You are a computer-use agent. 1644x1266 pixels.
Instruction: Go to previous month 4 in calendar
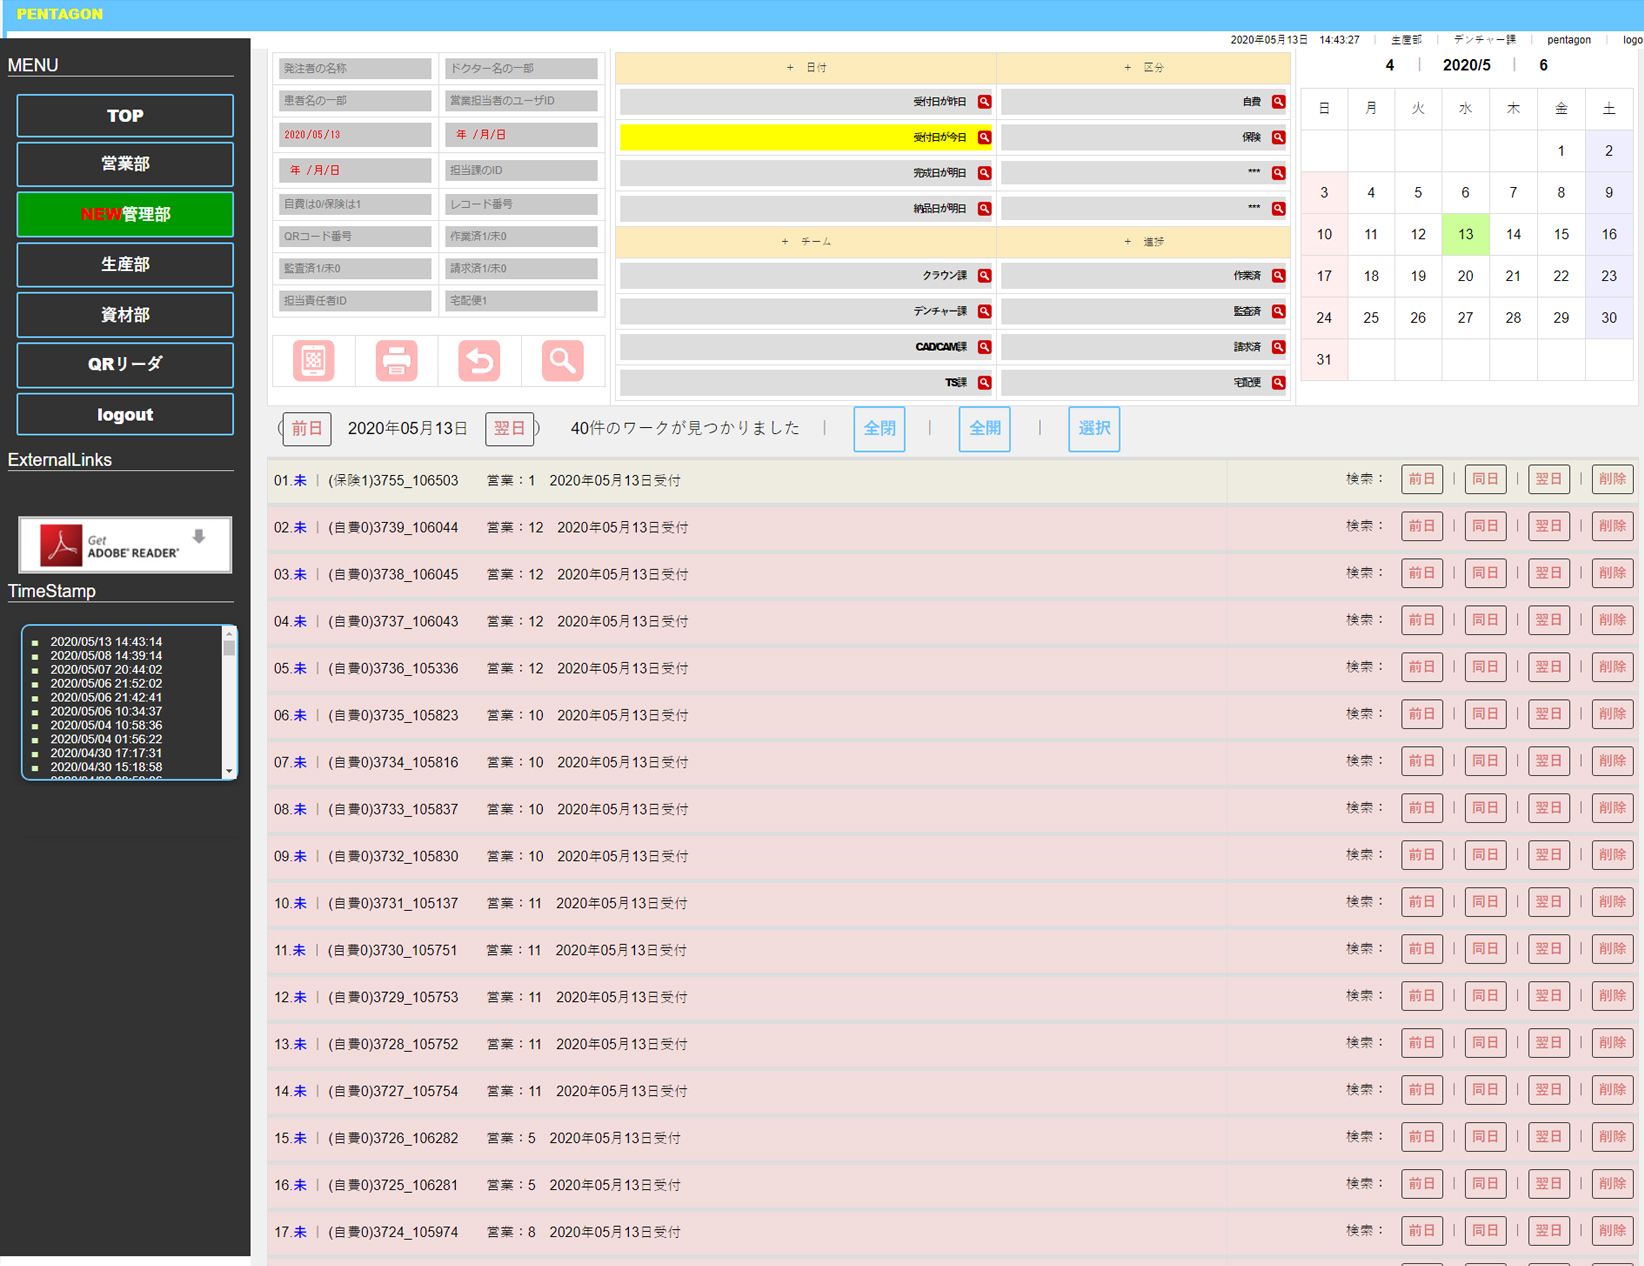[x=1389, y=65]
